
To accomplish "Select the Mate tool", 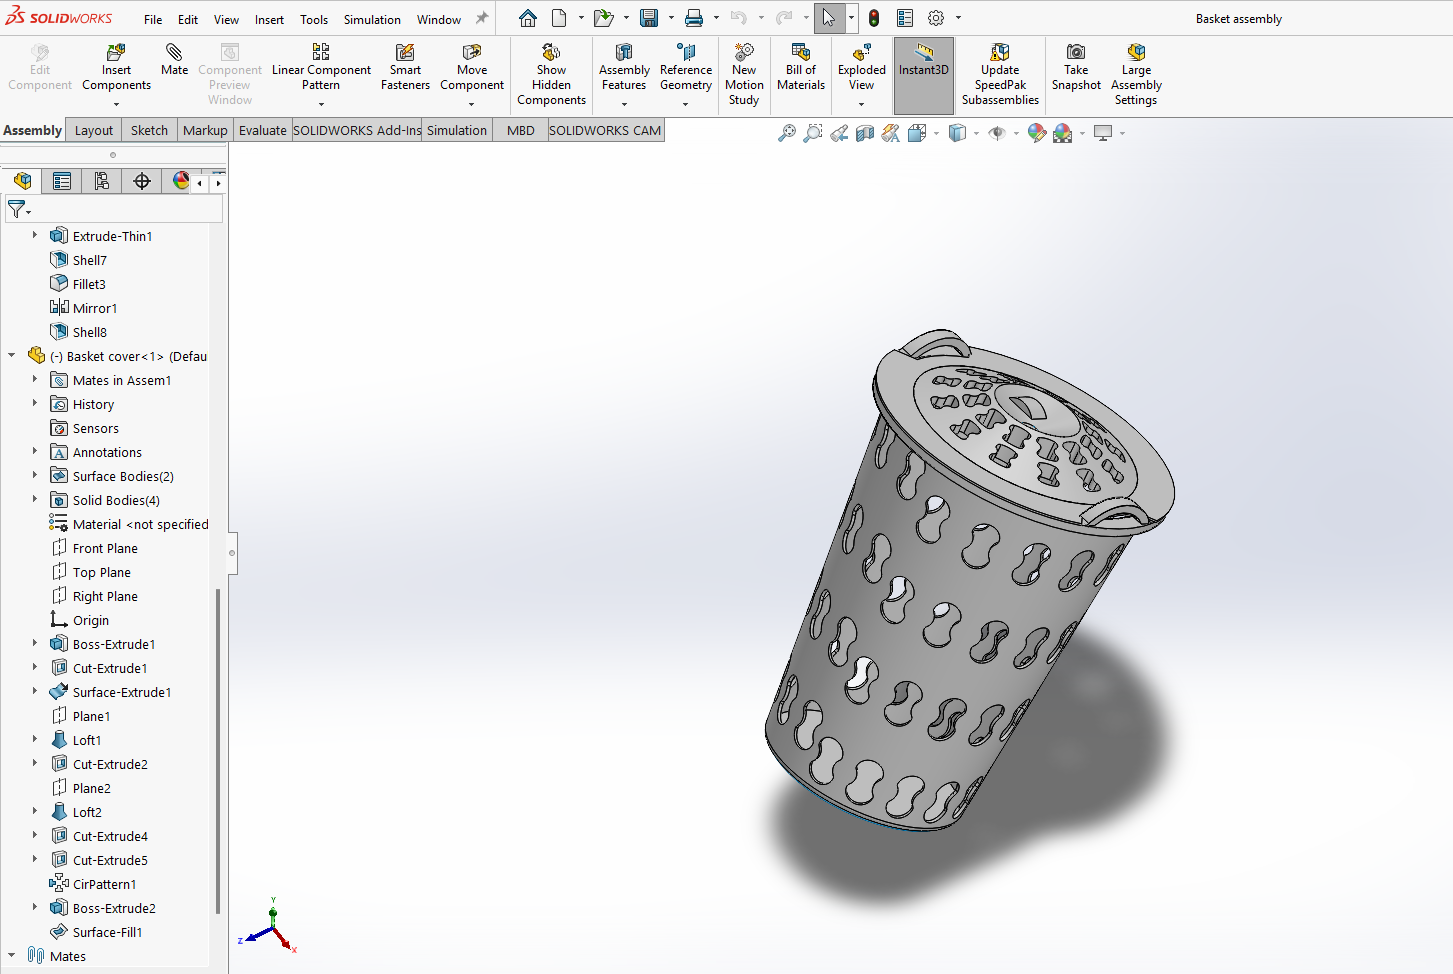I will tap(174, 60).
